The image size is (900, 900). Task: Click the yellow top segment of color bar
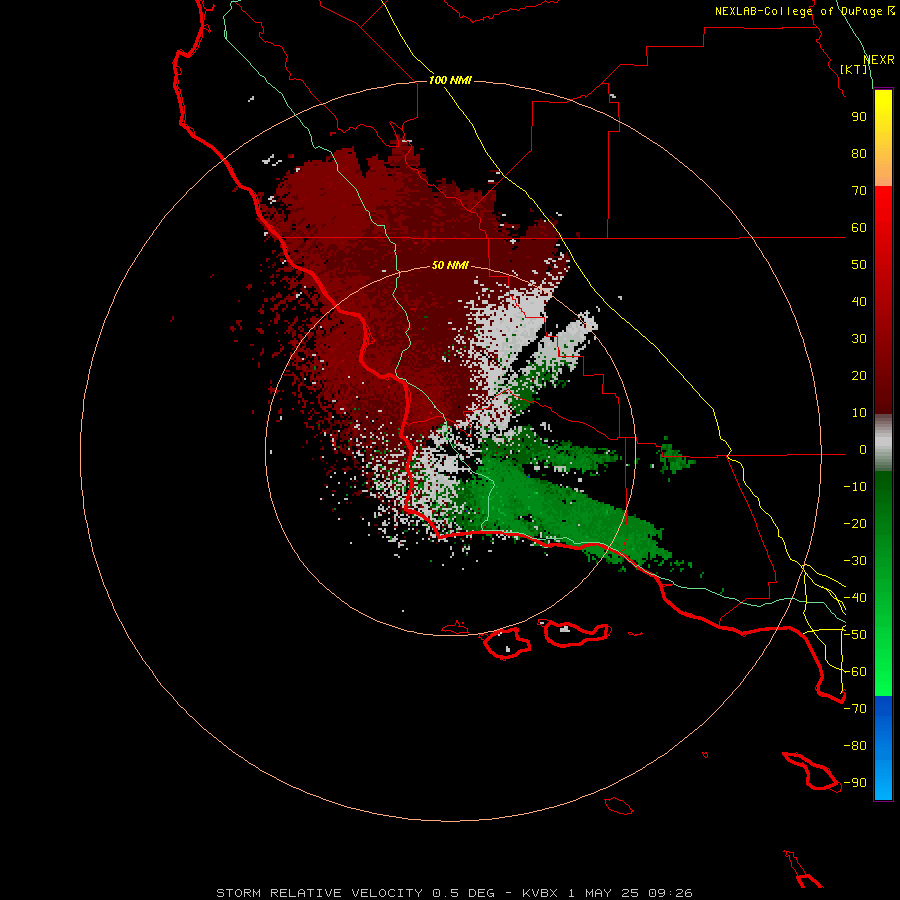883,138
